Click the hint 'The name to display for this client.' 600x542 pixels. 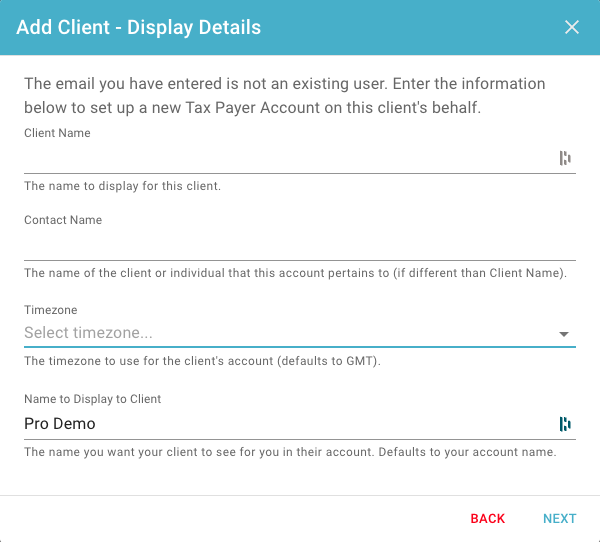point(122,186)
